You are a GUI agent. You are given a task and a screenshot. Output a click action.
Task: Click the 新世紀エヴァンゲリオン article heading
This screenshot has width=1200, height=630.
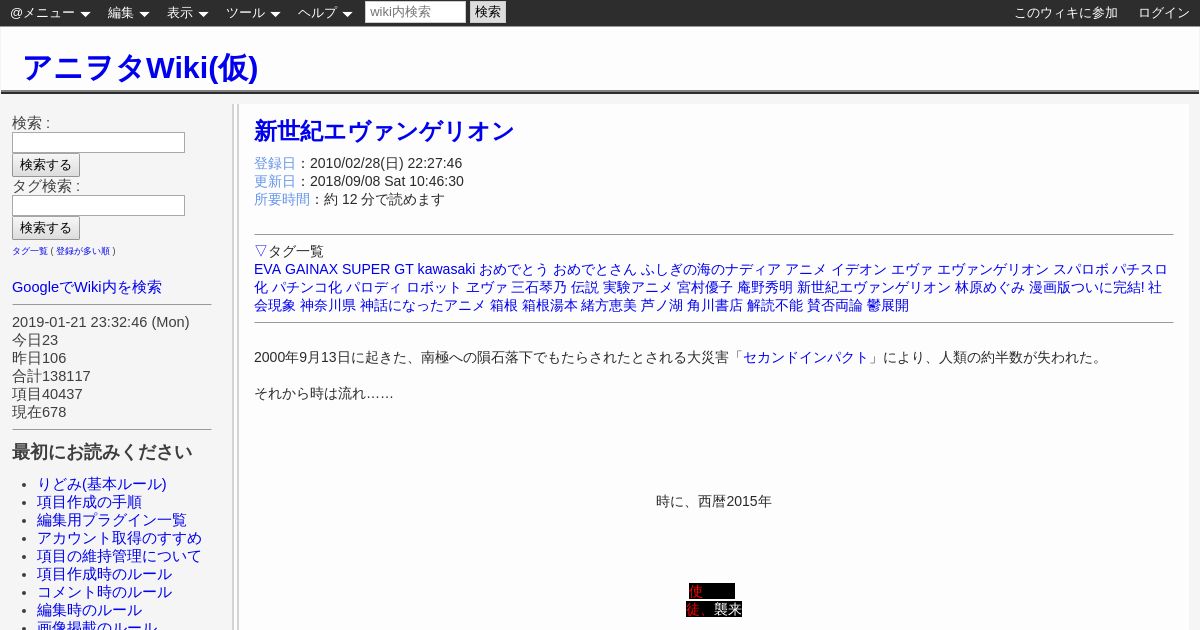coord(384,131)
